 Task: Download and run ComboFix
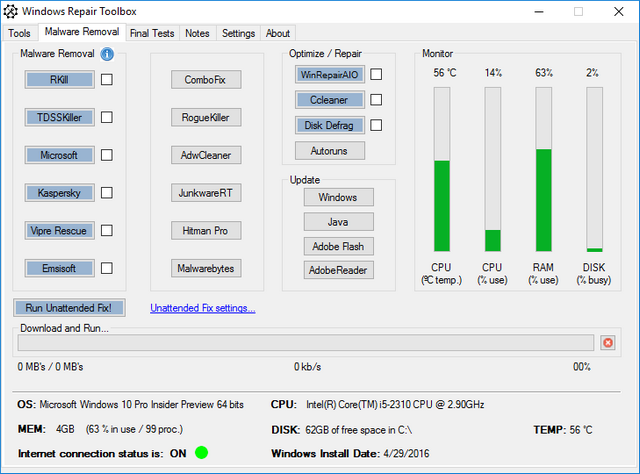pyautogui.click(x=206, y=79)
